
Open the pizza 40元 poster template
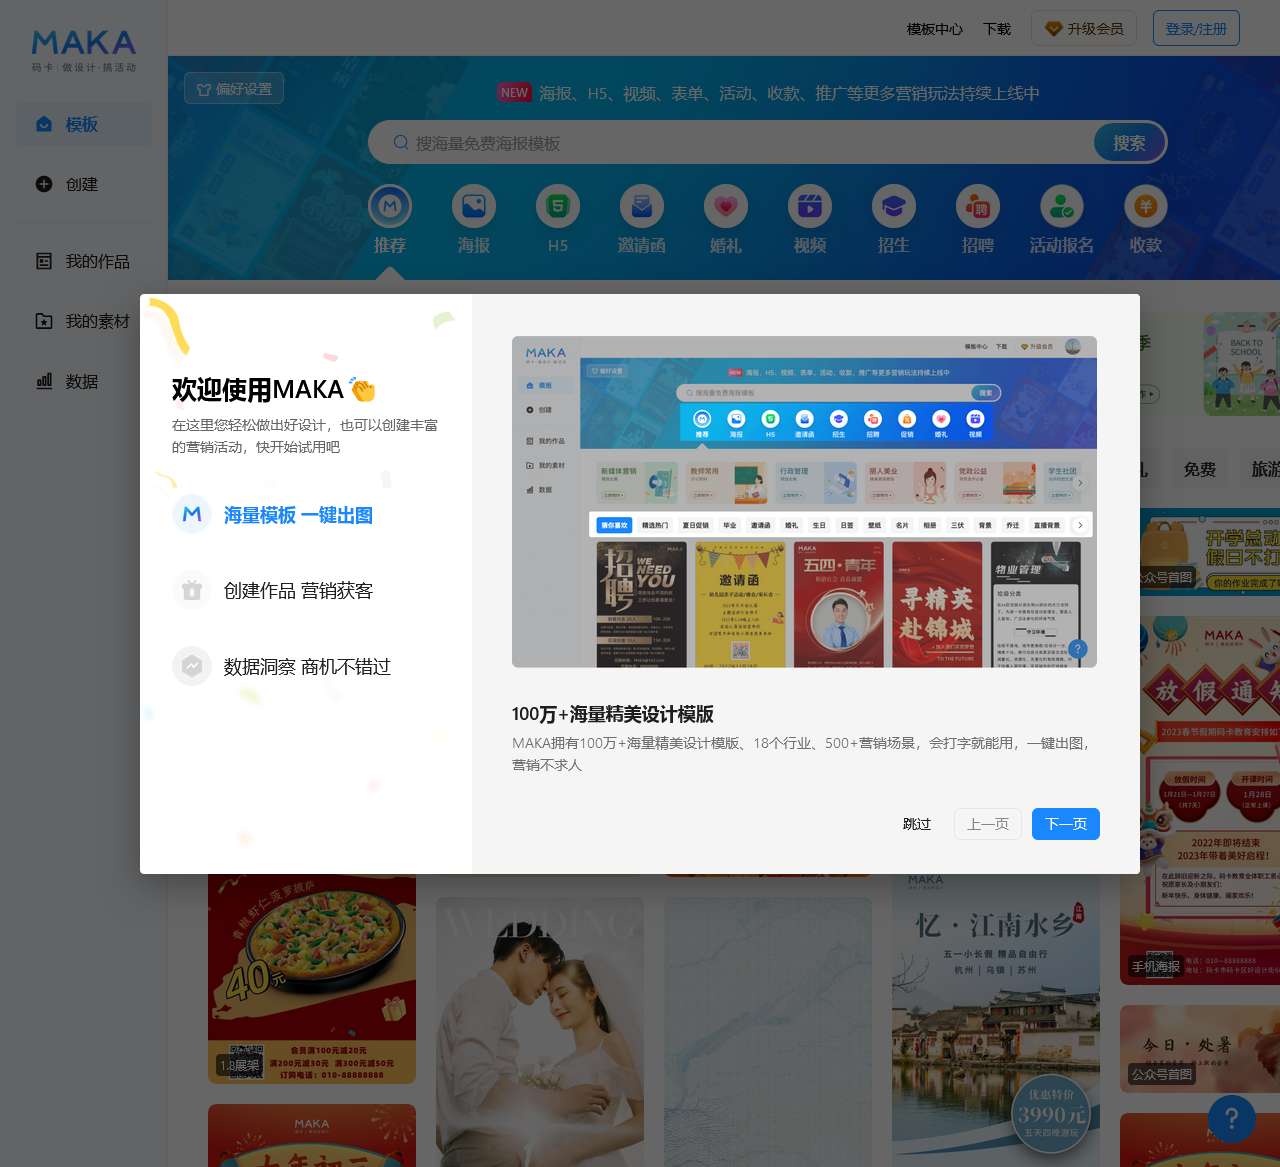(x=312, y=979)
